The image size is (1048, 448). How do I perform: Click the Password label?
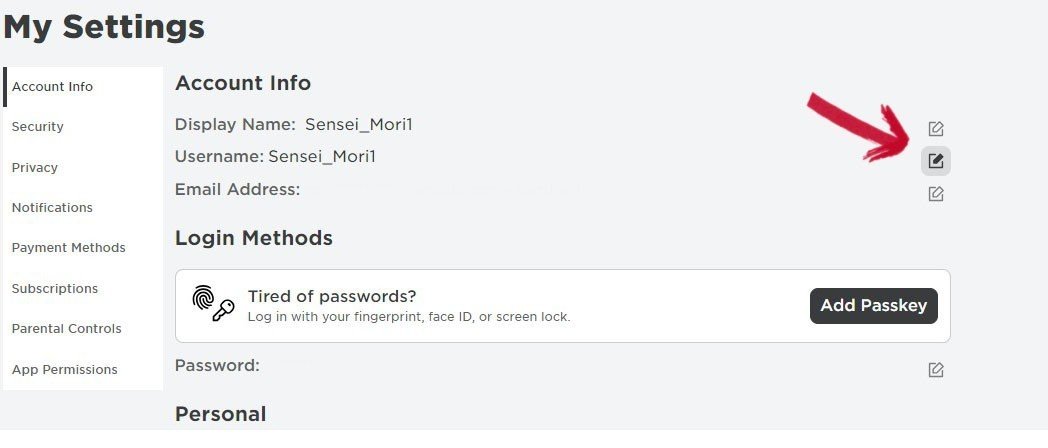[217, 366]
